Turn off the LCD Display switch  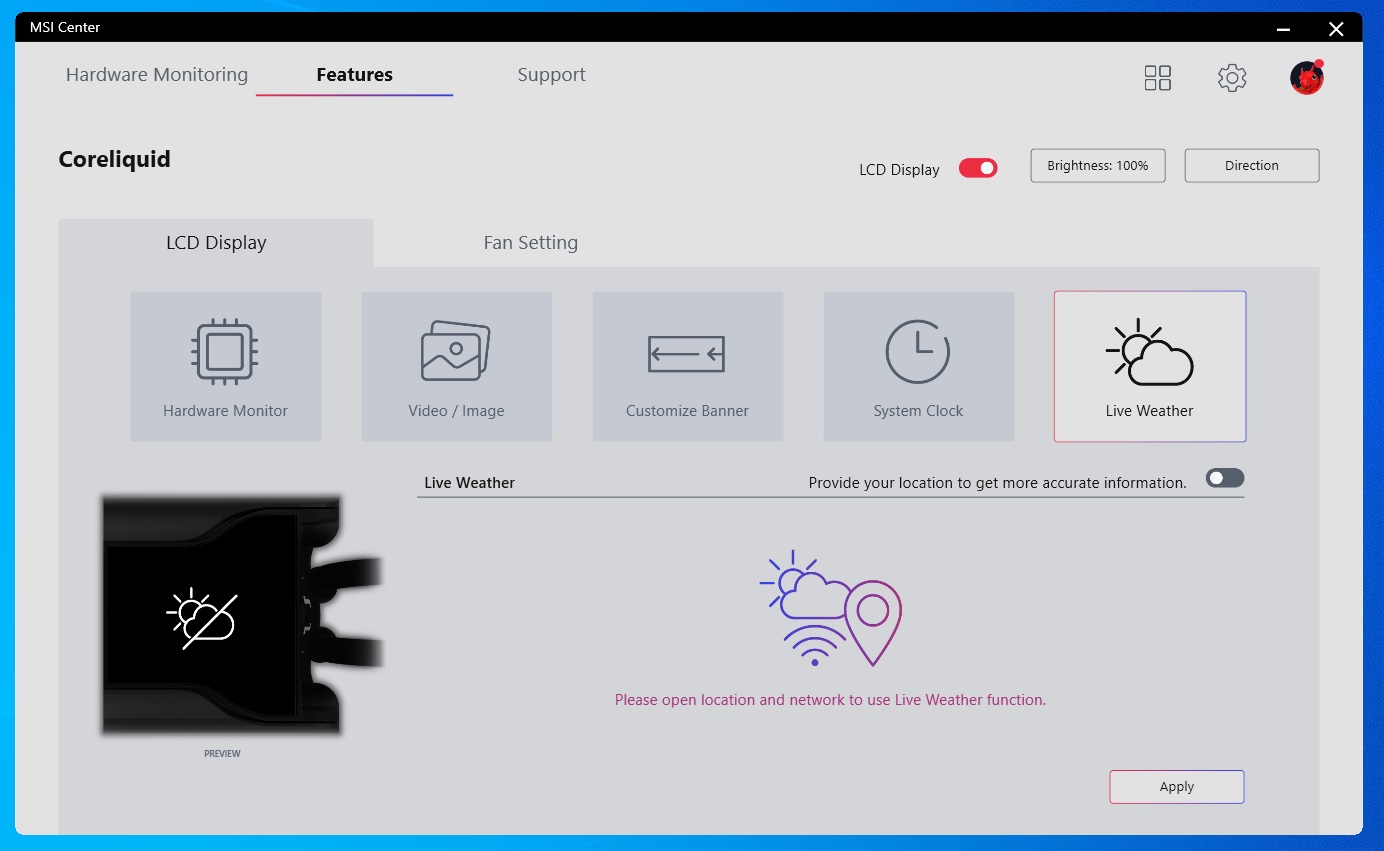pyautogui.click(x=978, y=168)
